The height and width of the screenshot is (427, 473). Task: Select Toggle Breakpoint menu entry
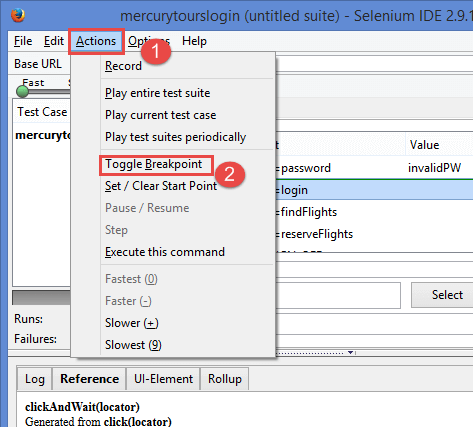tap(154, 164)
